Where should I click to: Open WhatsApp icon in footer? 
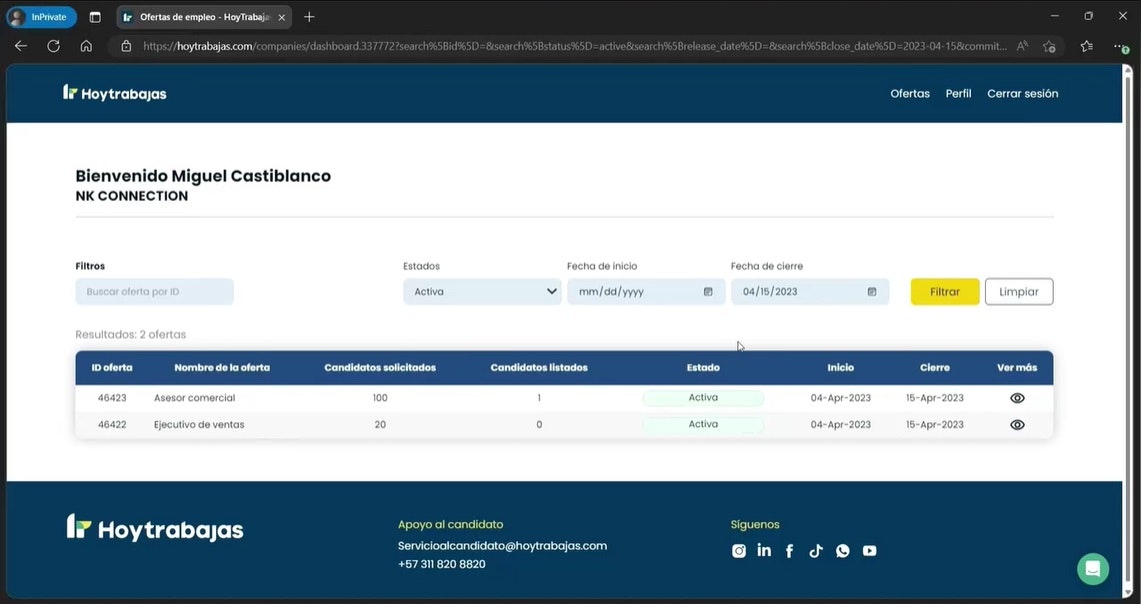click(x=843, y=551)
